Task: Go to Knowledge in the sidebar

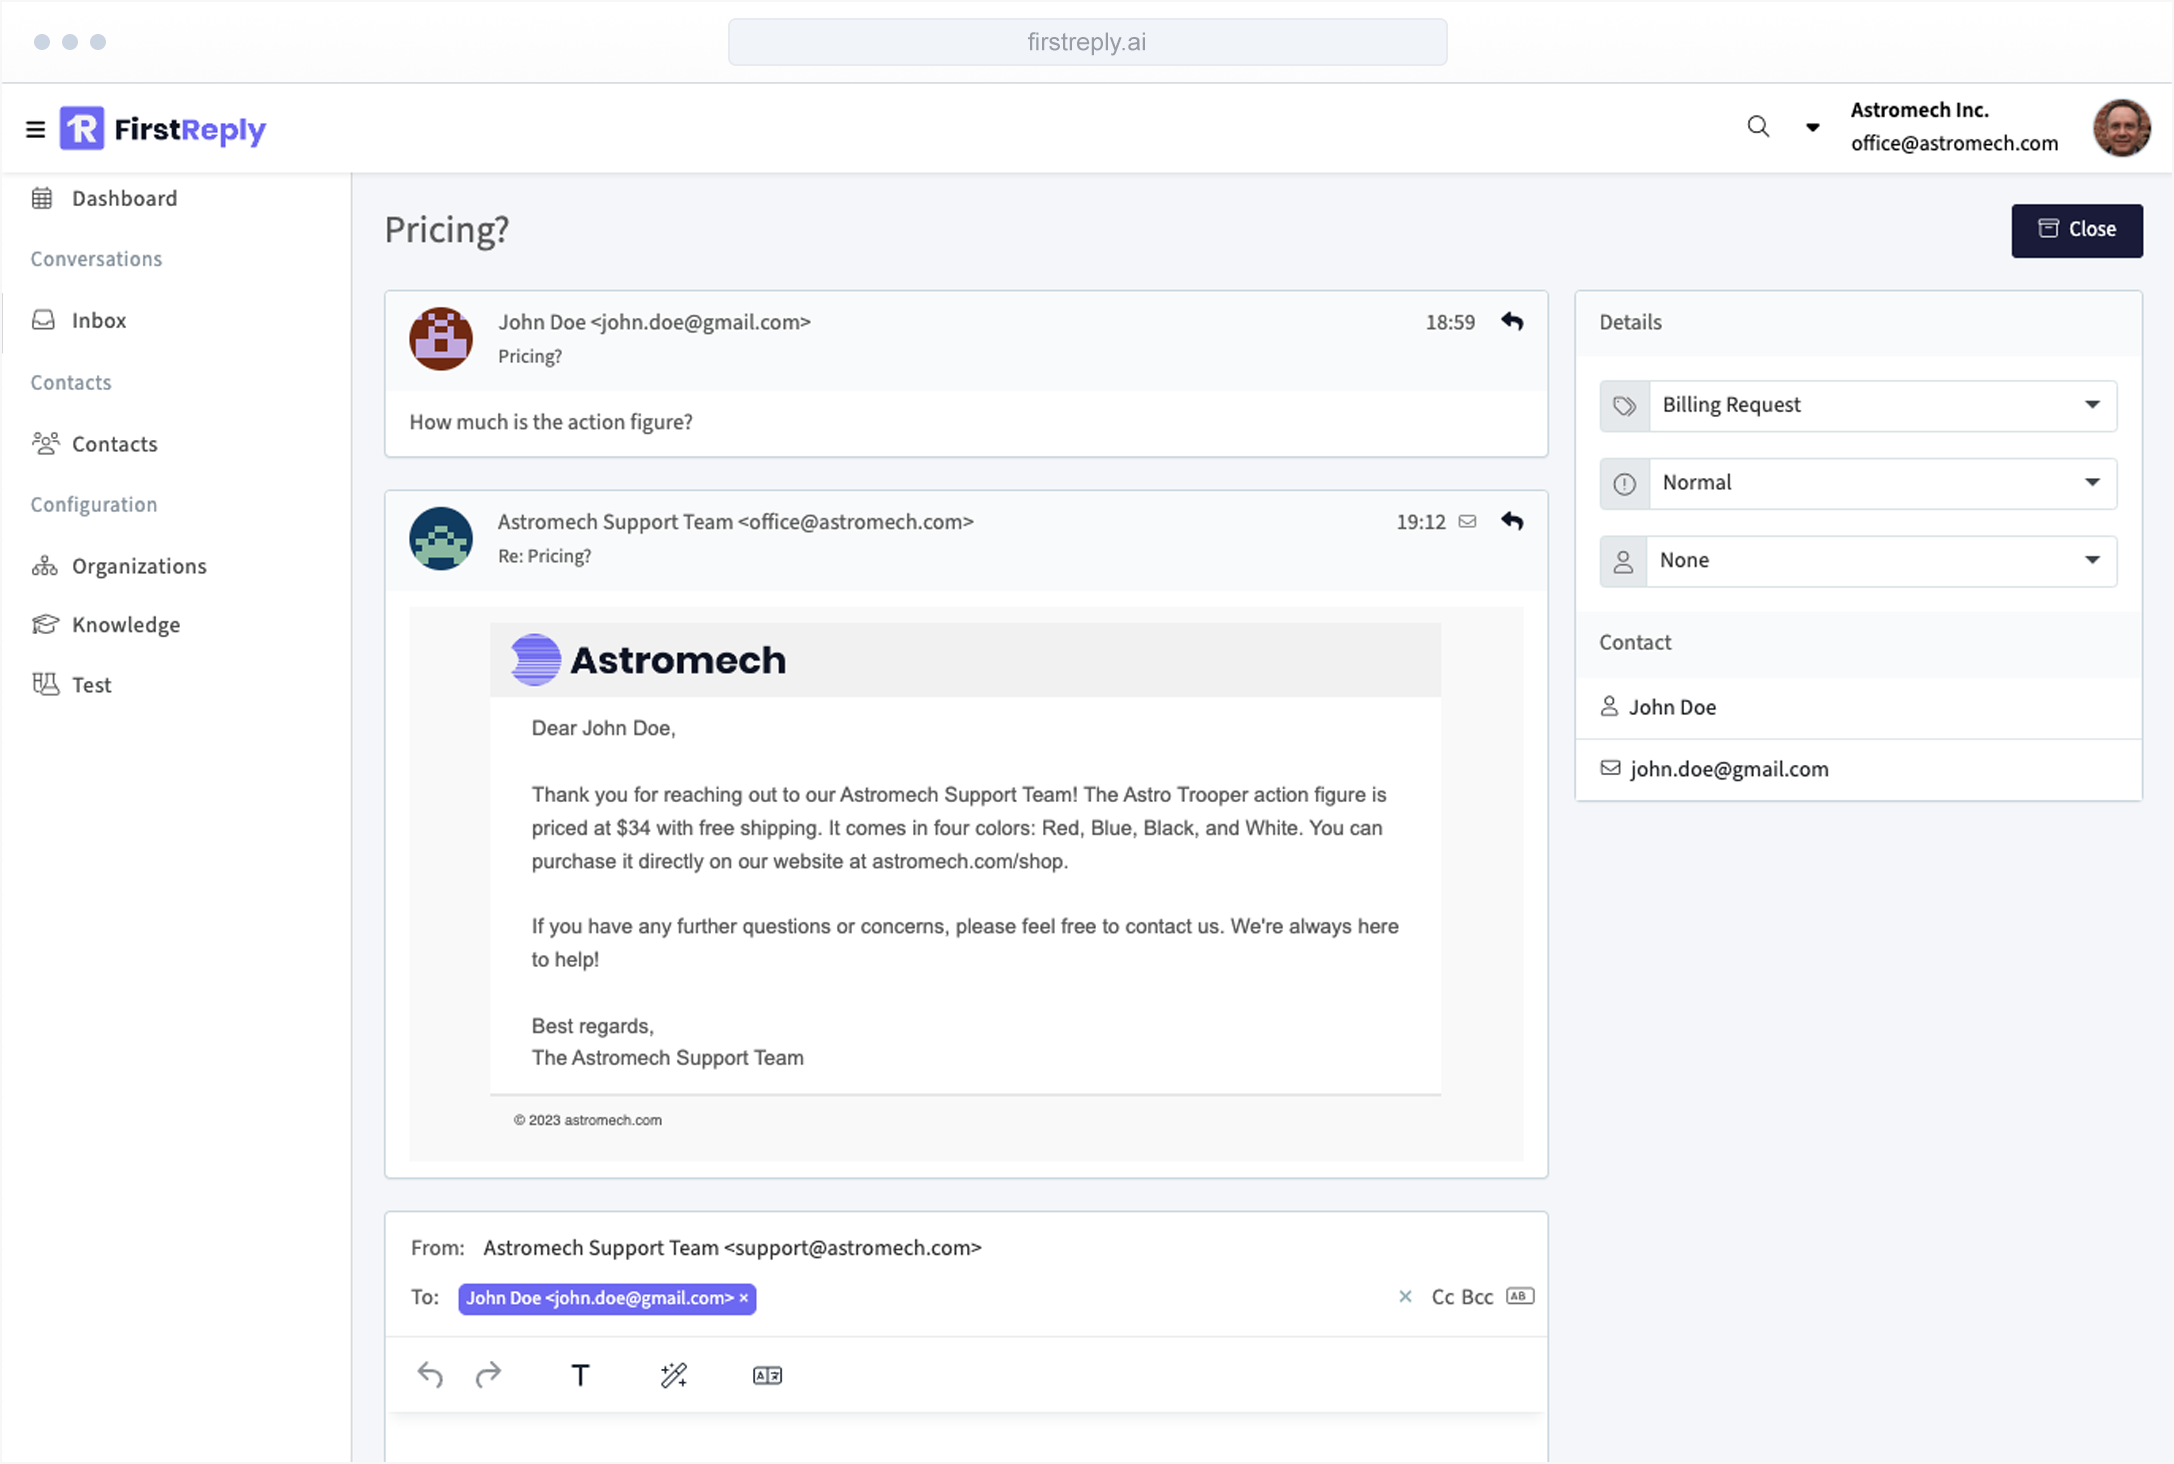Action: [x=125, y=625]
